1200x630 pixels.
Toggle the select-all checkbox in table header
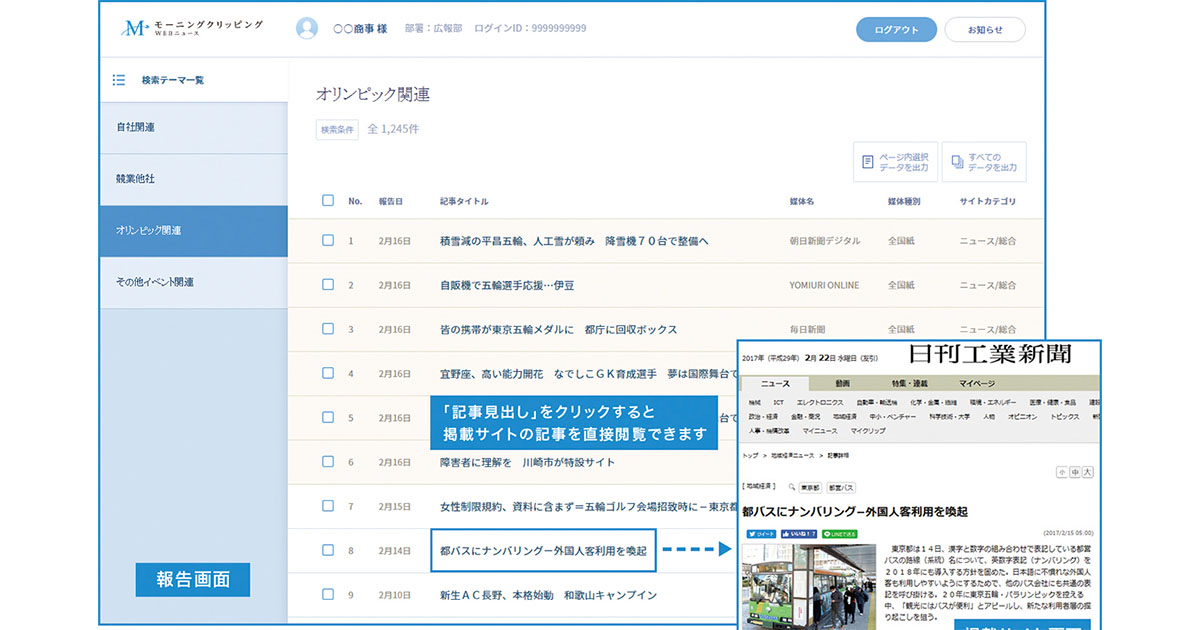[x=328, y=201]
